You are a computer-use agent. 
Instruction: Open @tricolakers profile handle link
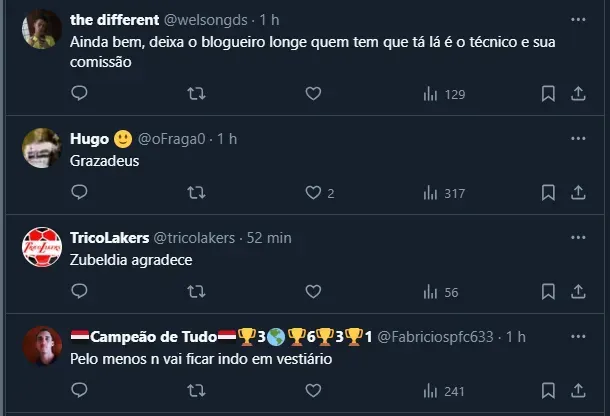194,238
